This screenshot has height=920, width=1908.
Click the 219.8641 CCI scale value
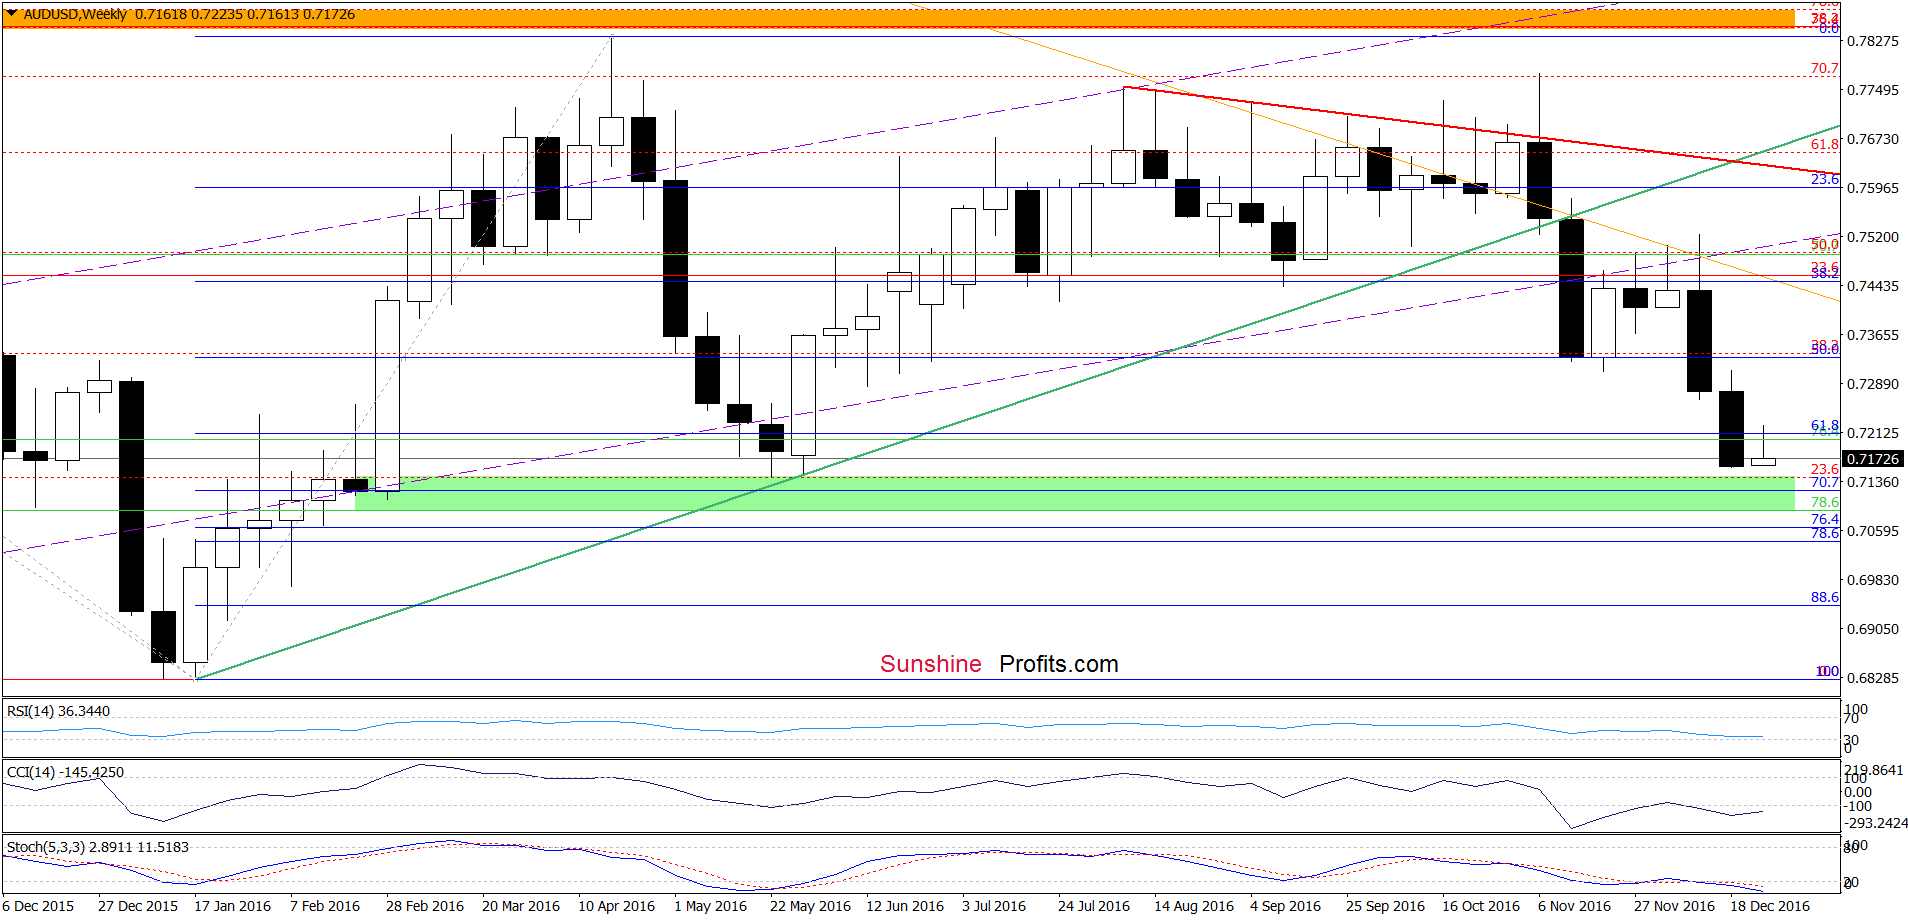point(1874,770)
